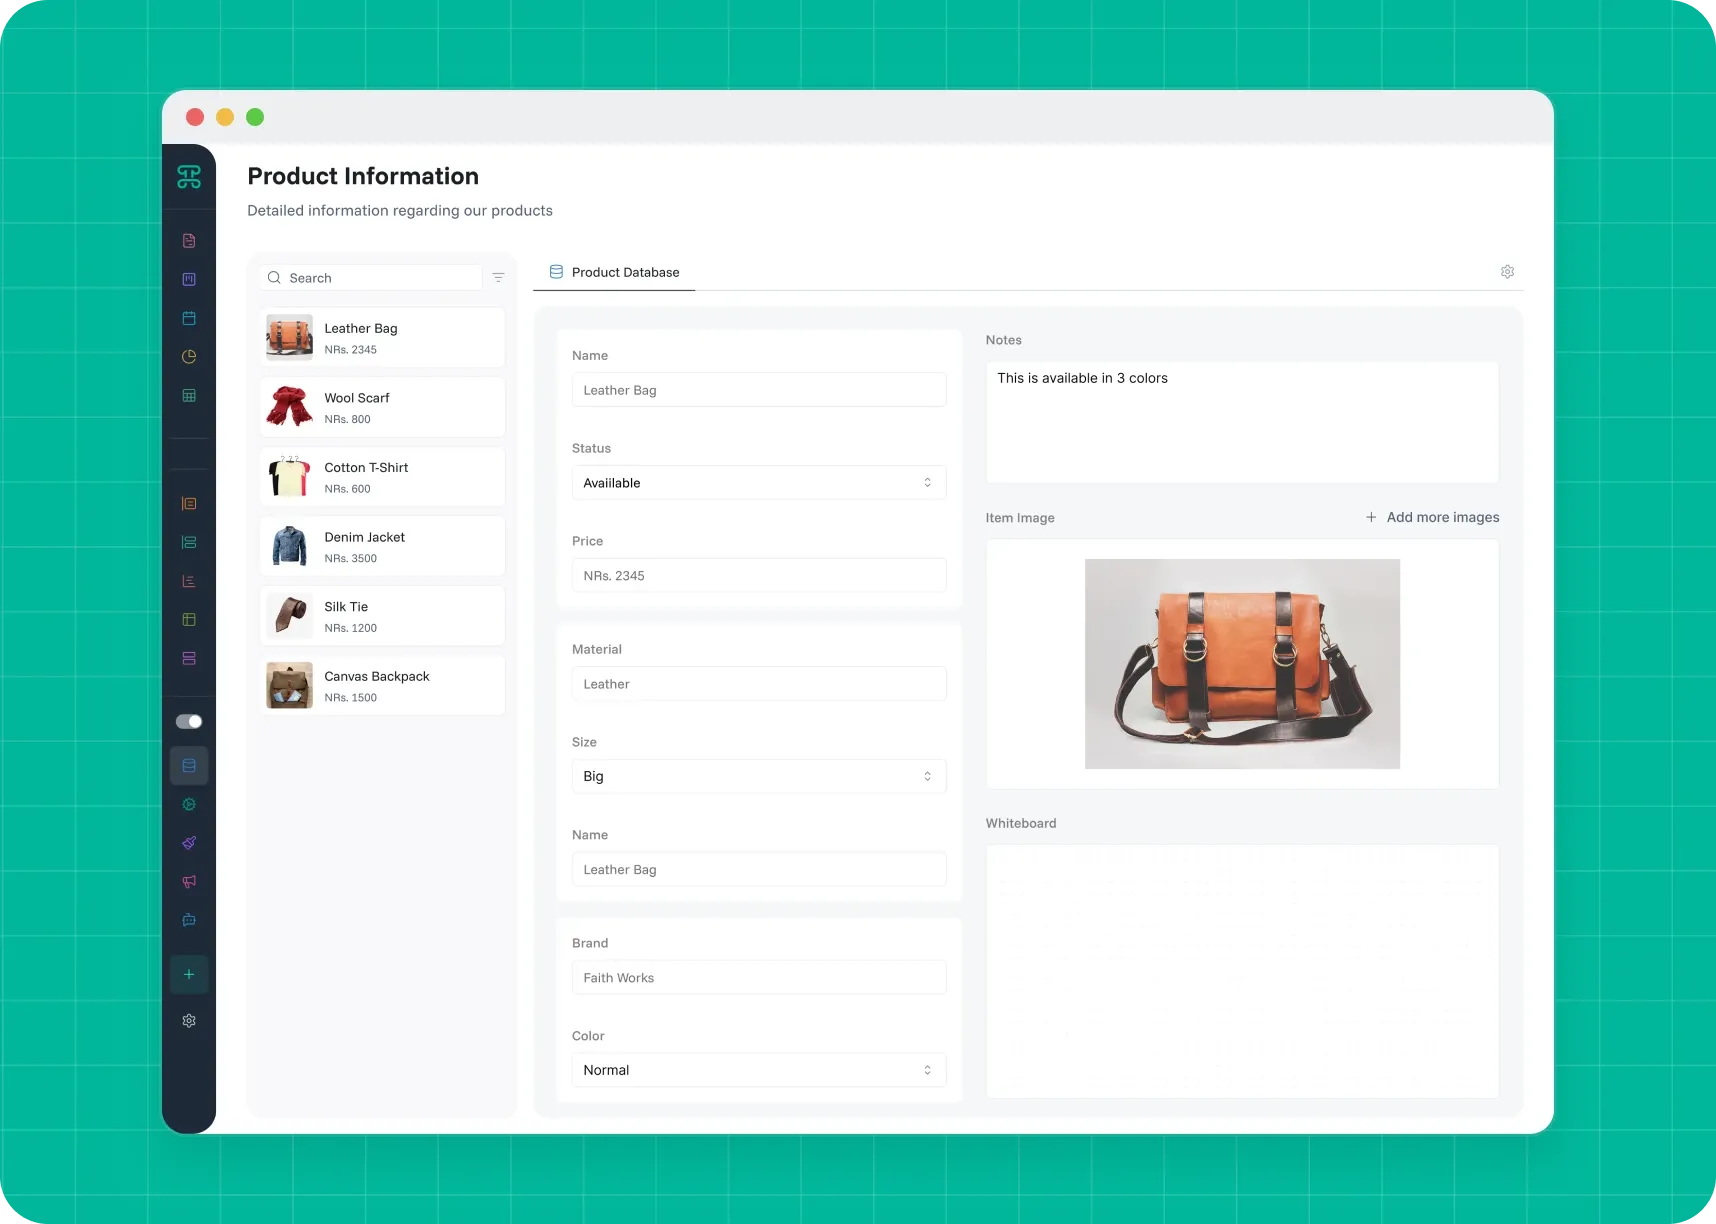
Task: Select the Denim Jacket product row
Action: (382, 547)
